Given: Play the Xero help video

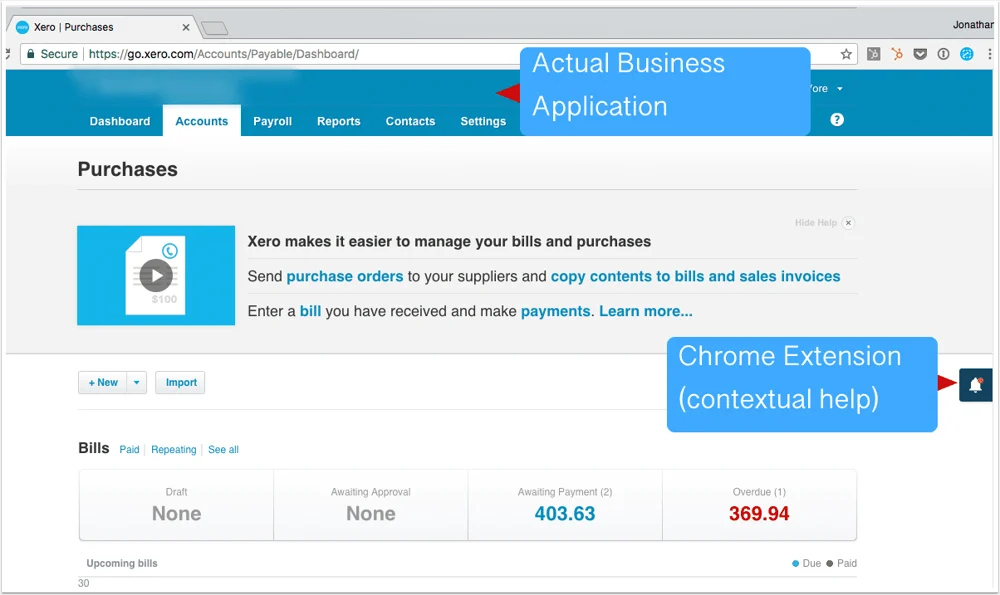Looking at the screenshot, I should 156,275.
